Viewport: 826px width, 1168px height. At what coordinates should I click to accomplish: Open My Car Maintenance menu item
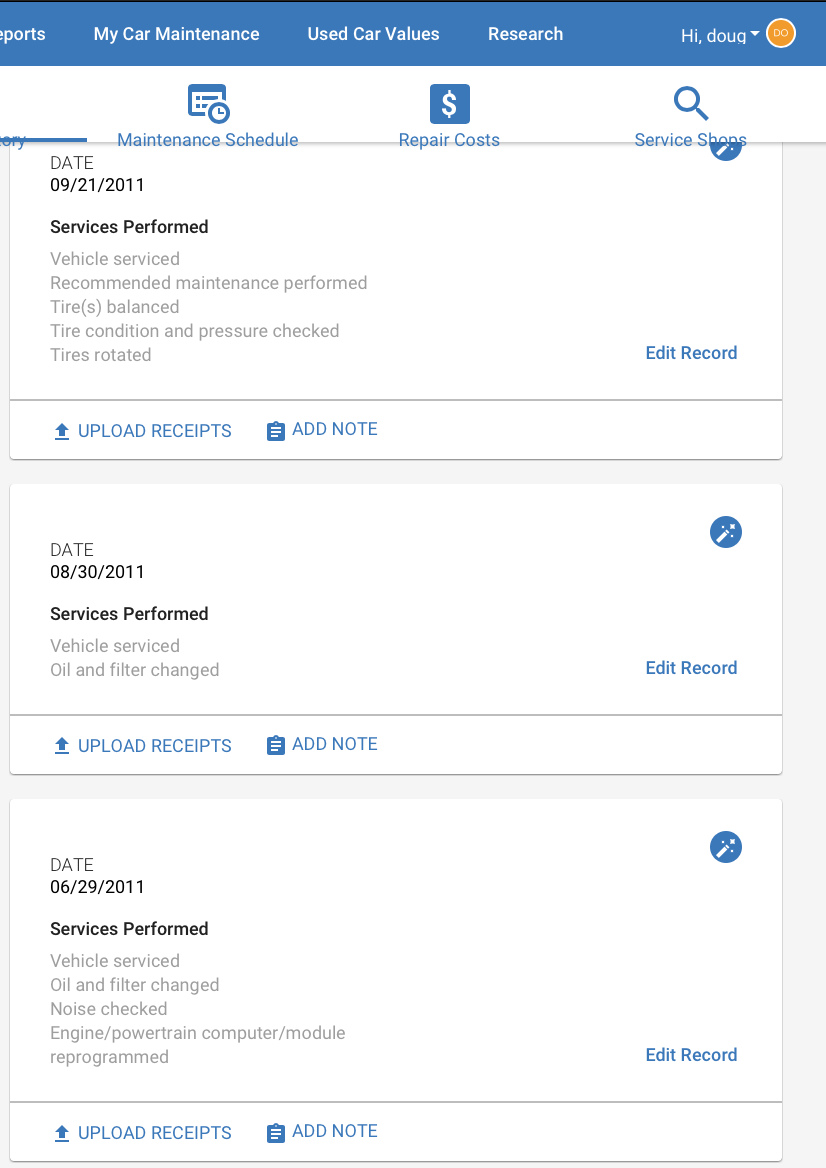[x=177, y=34]
